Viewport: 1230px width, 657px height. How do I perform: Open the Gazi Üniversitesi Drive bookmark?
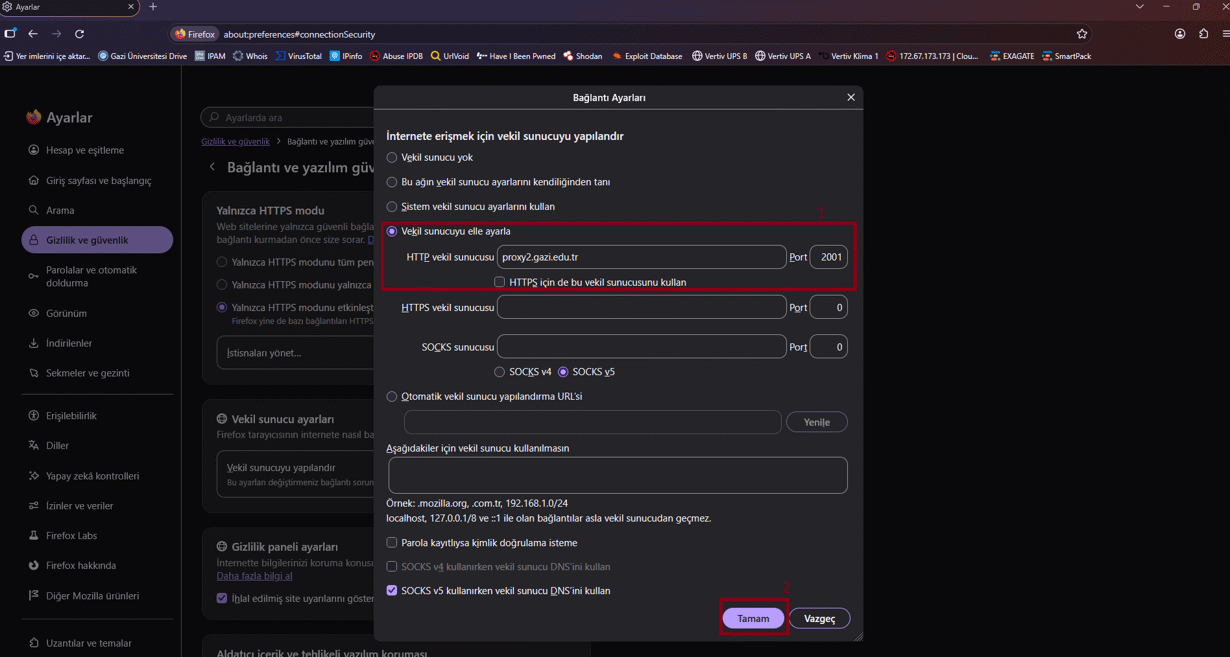click(x=142, y=56)
